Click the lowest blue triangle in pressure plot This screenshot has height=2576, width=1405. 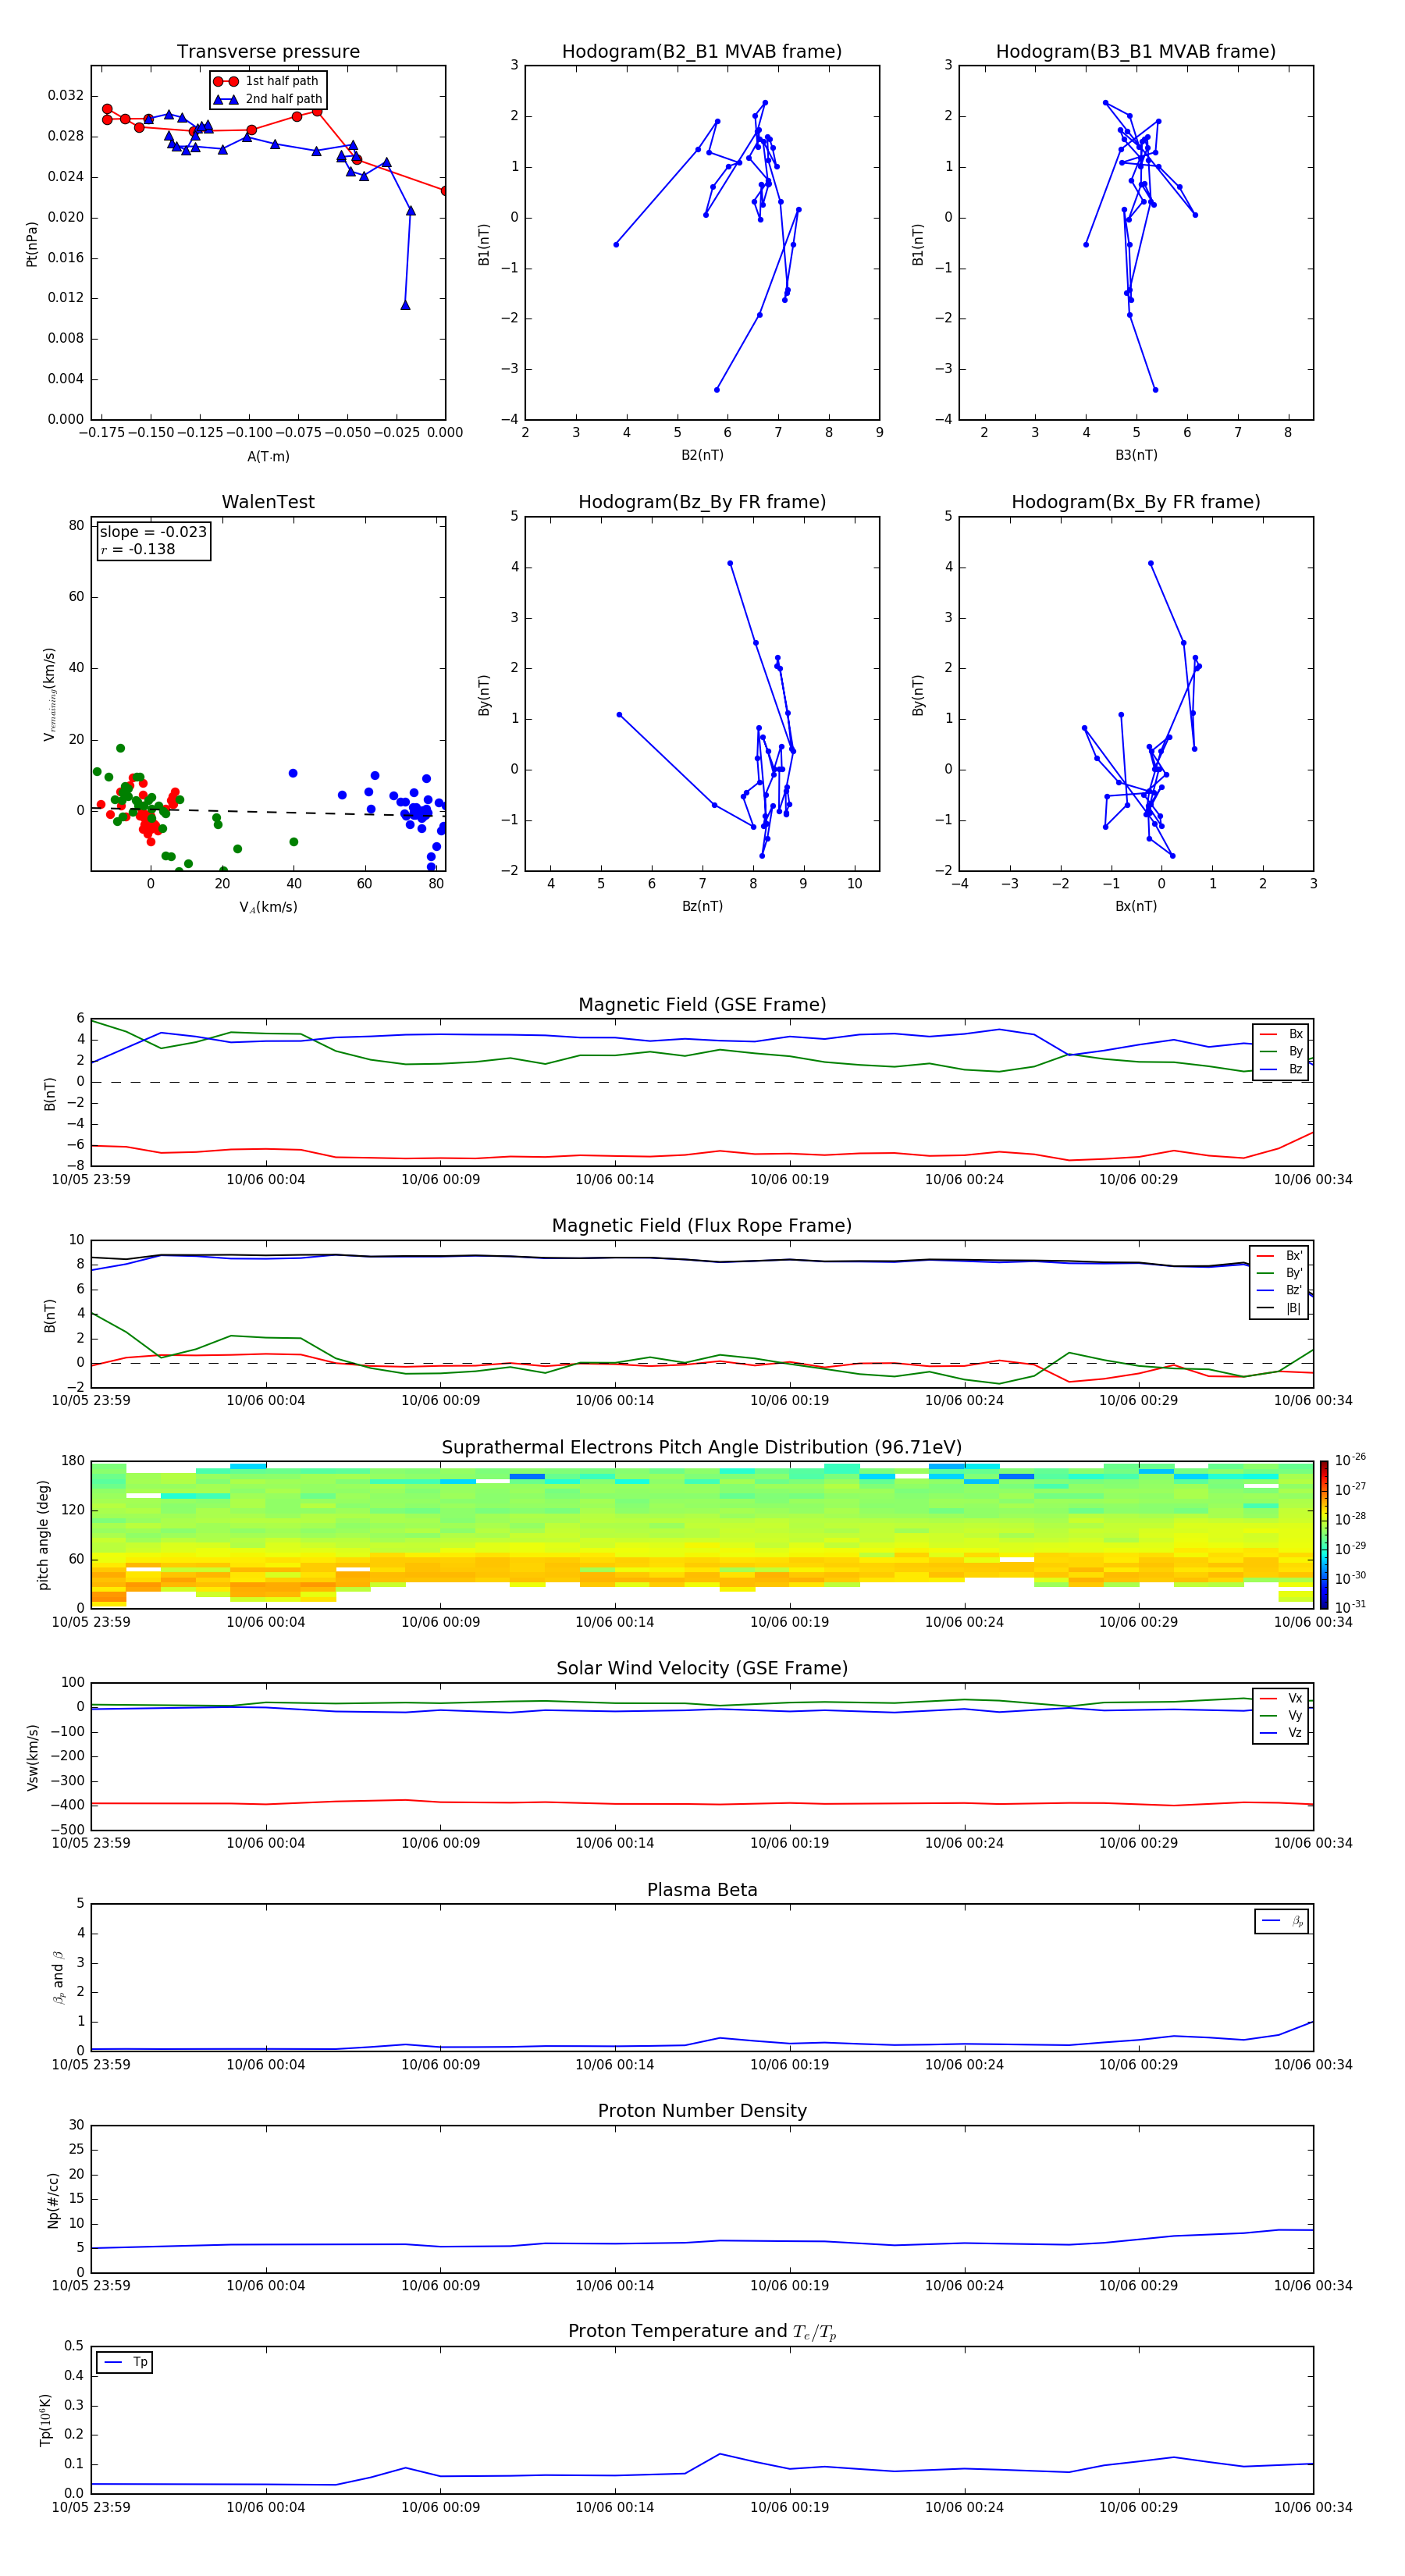pyautogui.click(x=405, y=305)
